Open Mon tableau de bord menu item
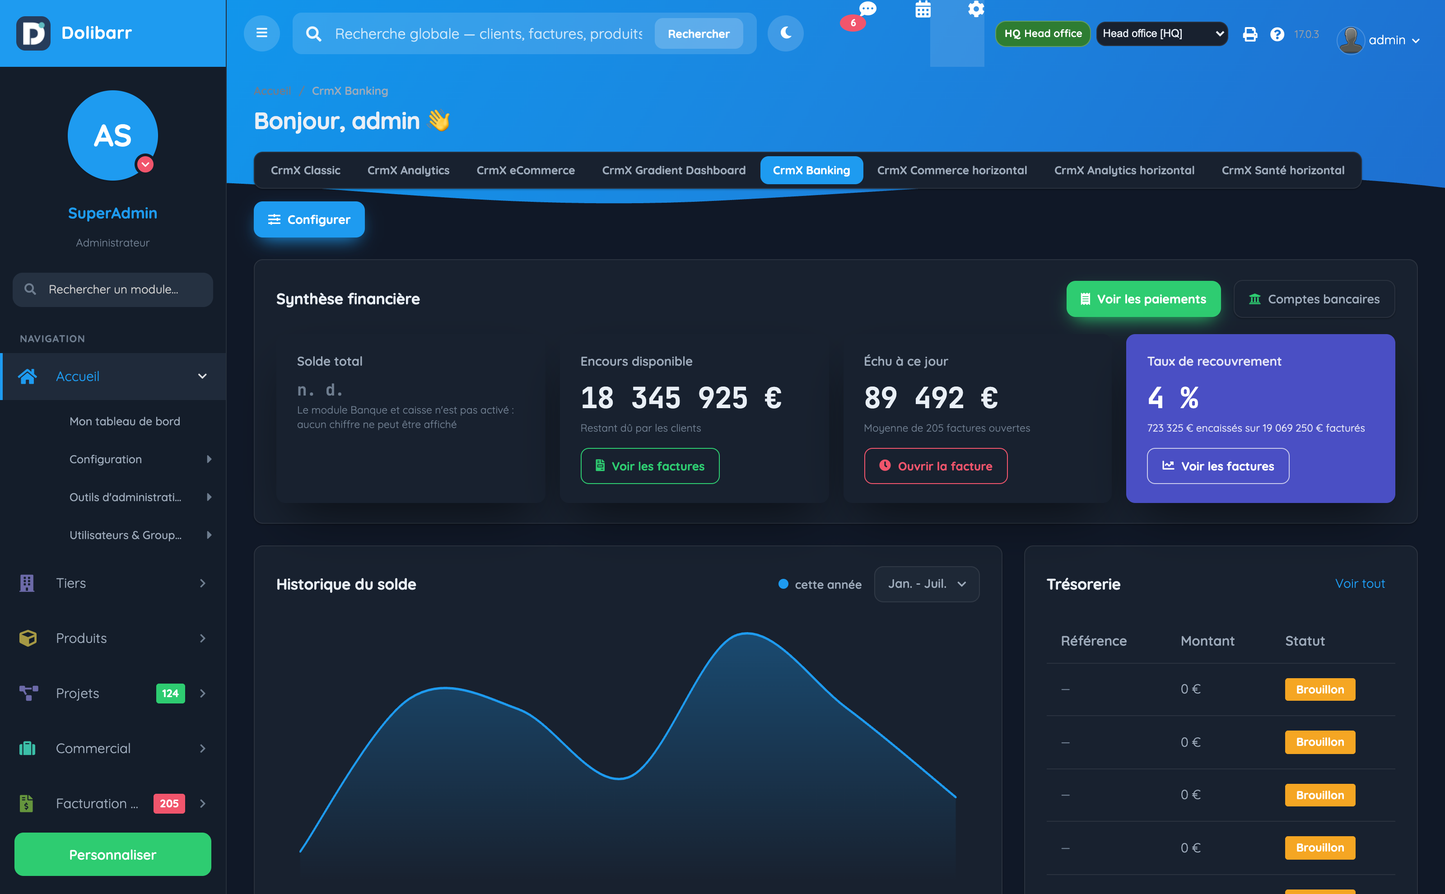The height and width of the screenshot is (894, 1445). click(x=125, y=421)
